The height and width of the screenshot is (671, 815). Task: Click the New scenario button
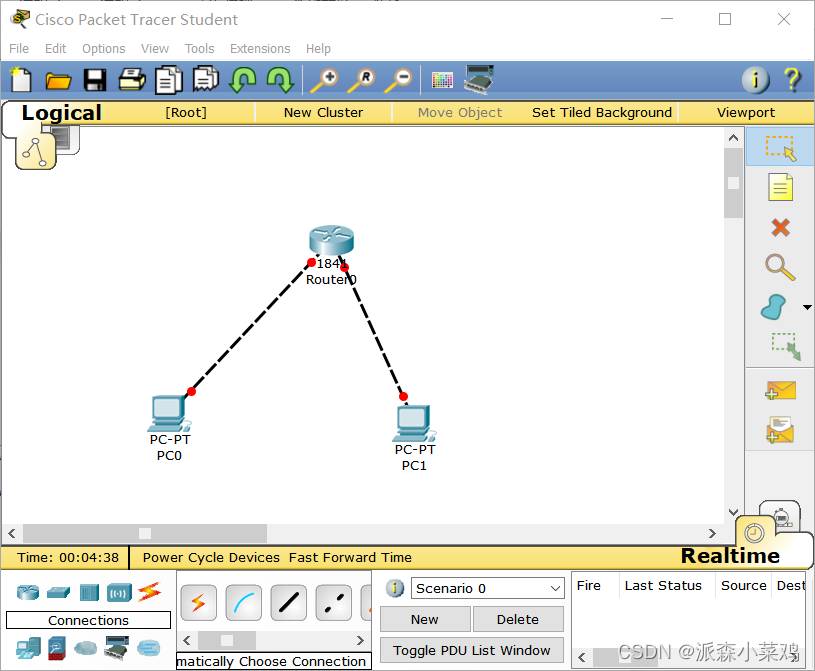pos(425,619)
